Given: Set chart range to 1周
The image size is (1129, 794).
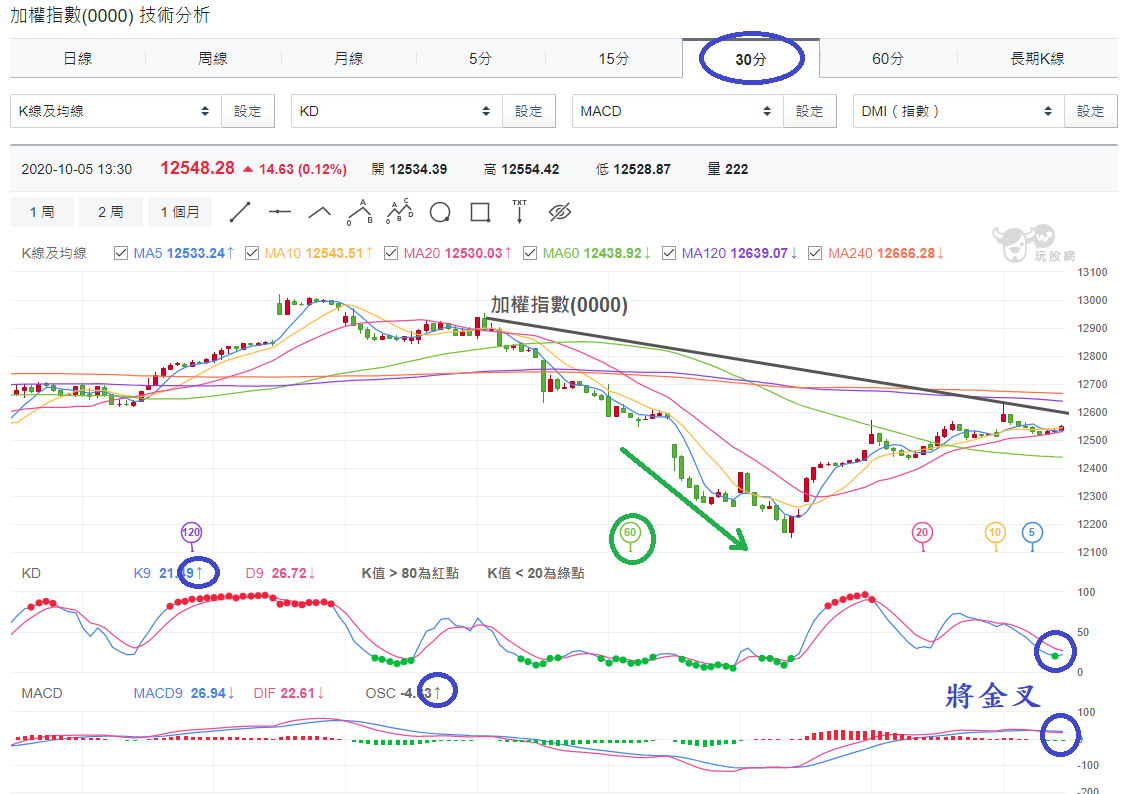Looking at the screenshot, I should click(x=42, y=212).
